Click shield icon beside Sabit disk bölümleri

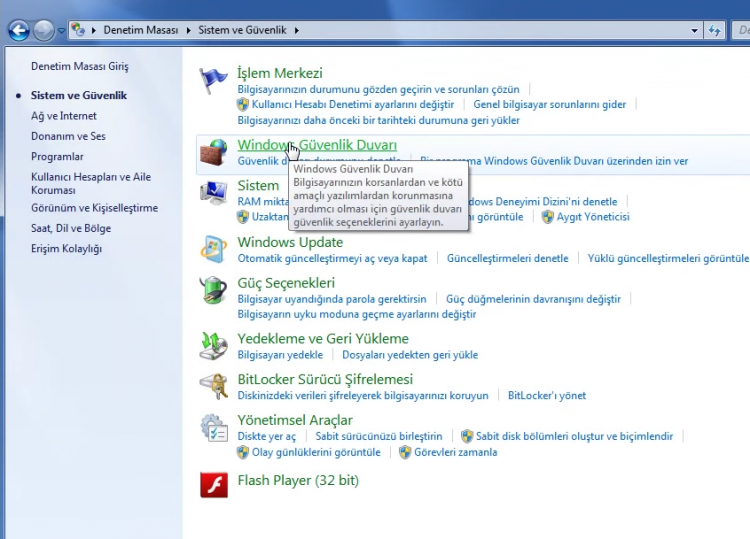[467, 436]
